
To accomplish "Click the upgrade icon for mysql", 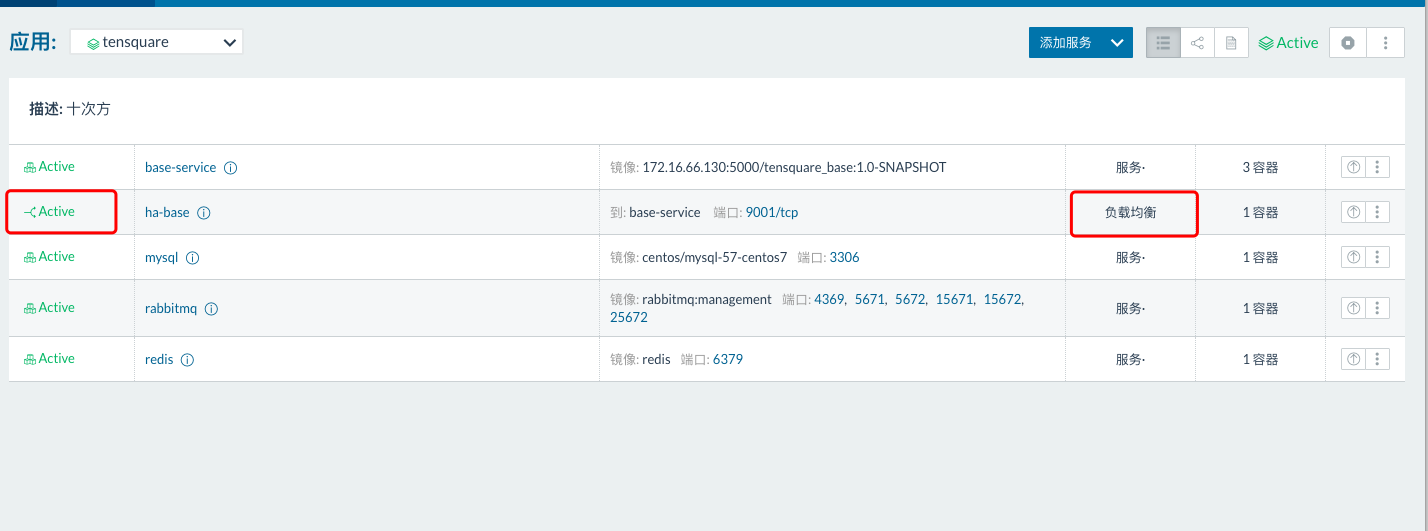I will coord(1353,257).
